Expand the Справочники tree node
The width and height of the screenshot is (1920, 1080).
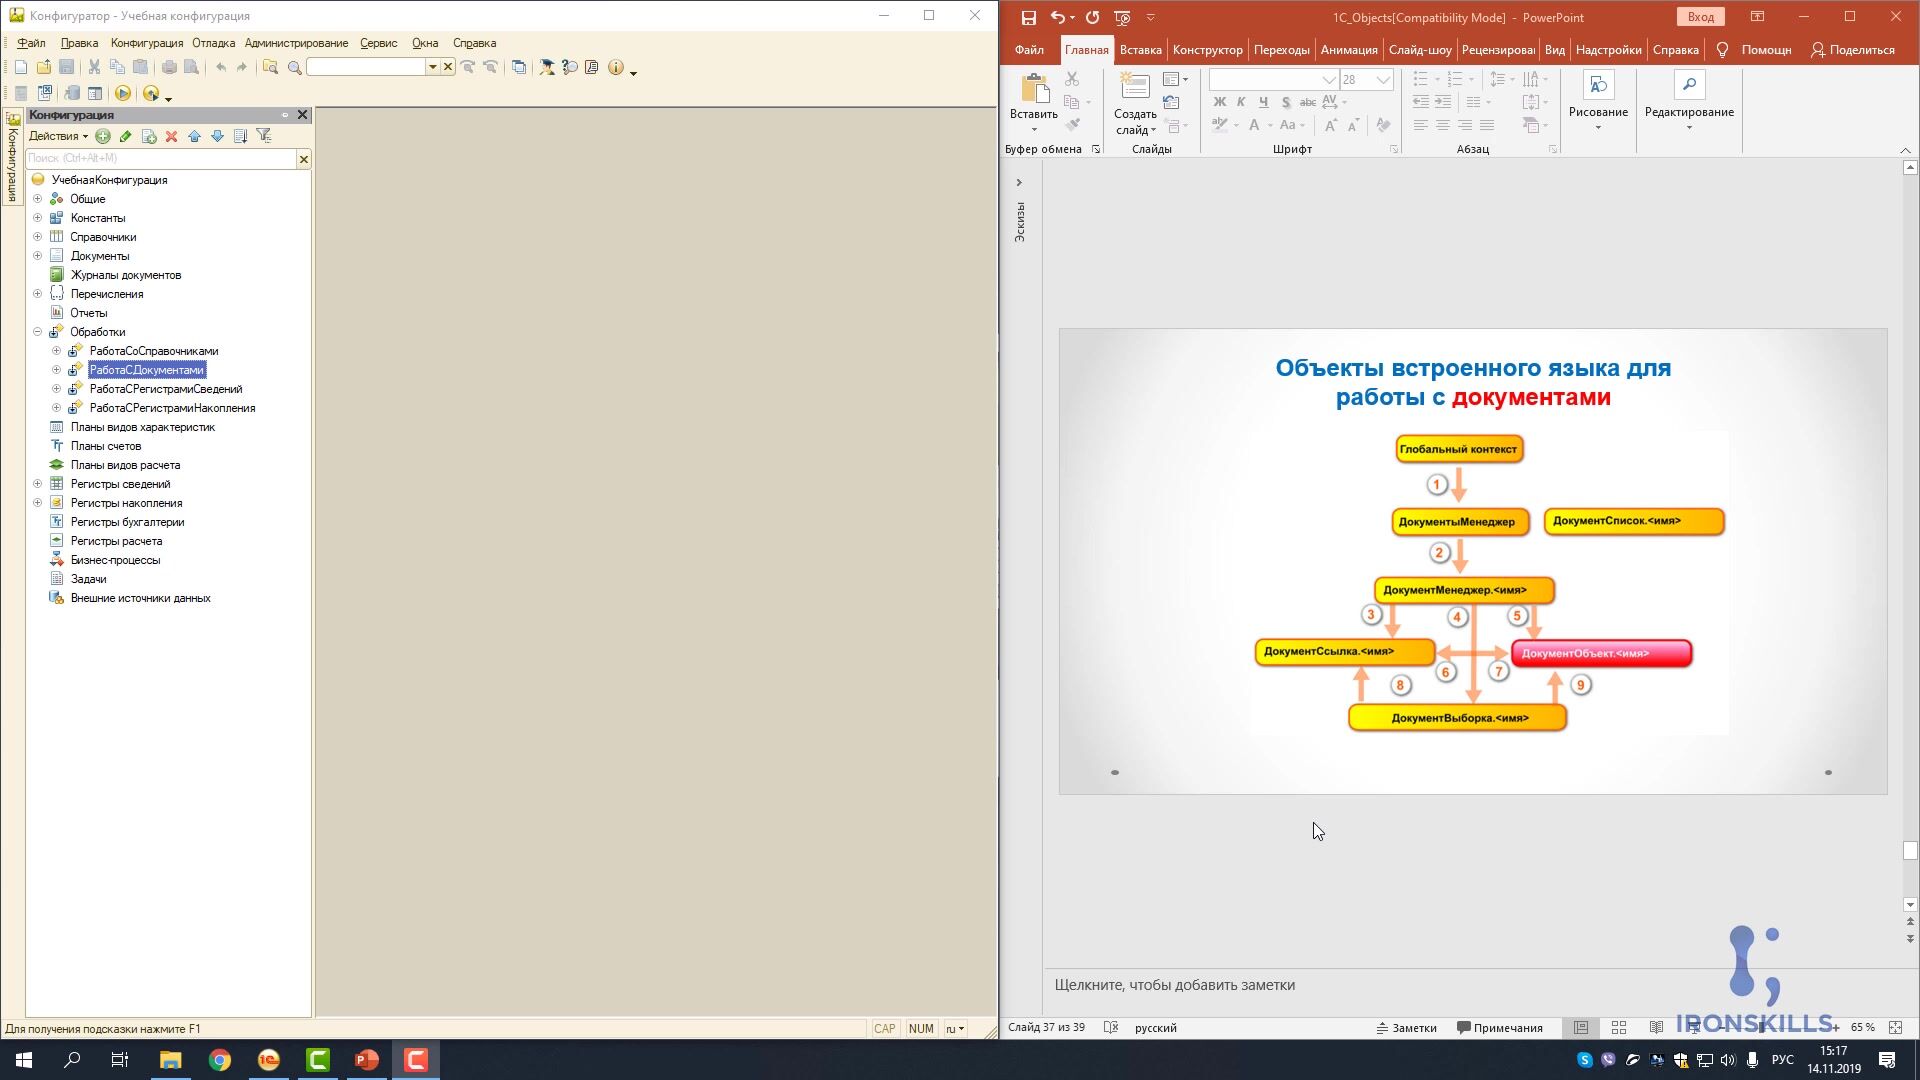[37, 237]
